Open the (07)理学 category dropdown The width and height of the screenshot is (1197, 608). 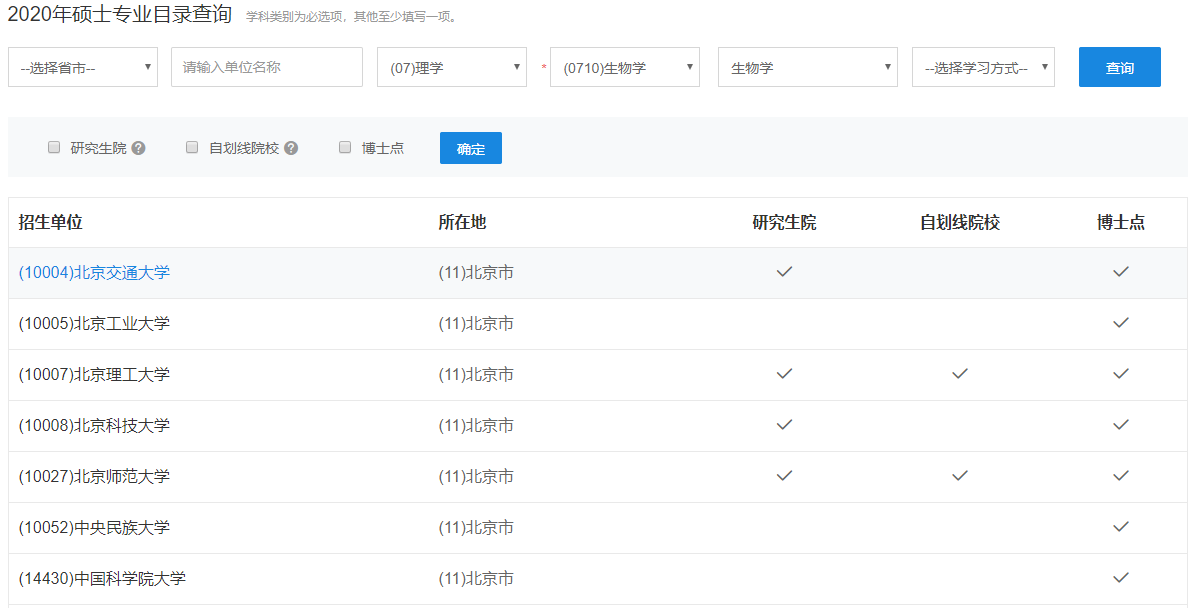(x=452, y=67)
